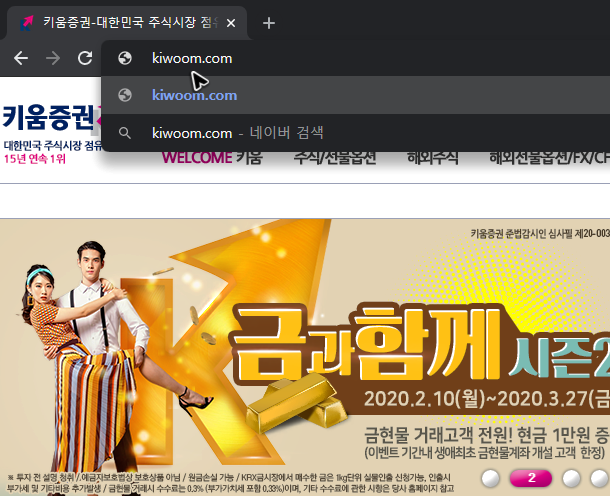The width and height of the screenshot is (610, 496).
Task: Choose the highlighted kiwoom.com URL suggestion
Action: 356,95
